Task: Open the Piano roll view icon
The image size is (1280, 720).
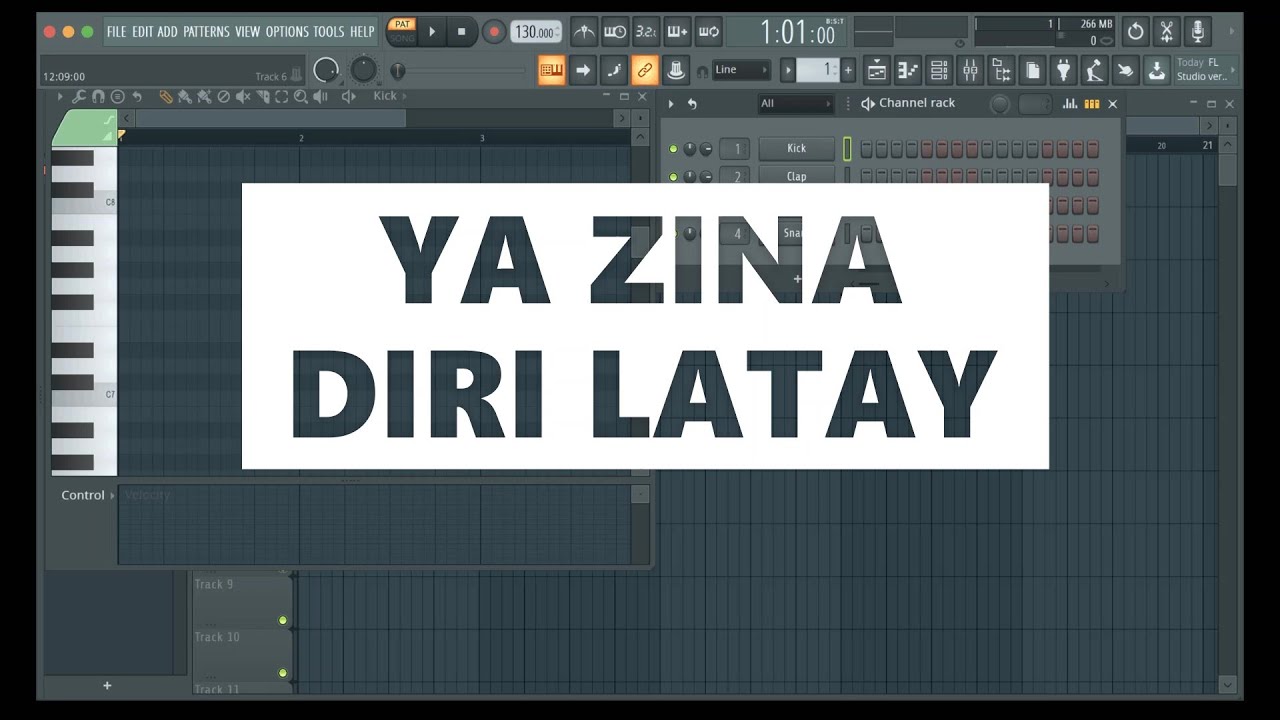Action: [908, 70]
